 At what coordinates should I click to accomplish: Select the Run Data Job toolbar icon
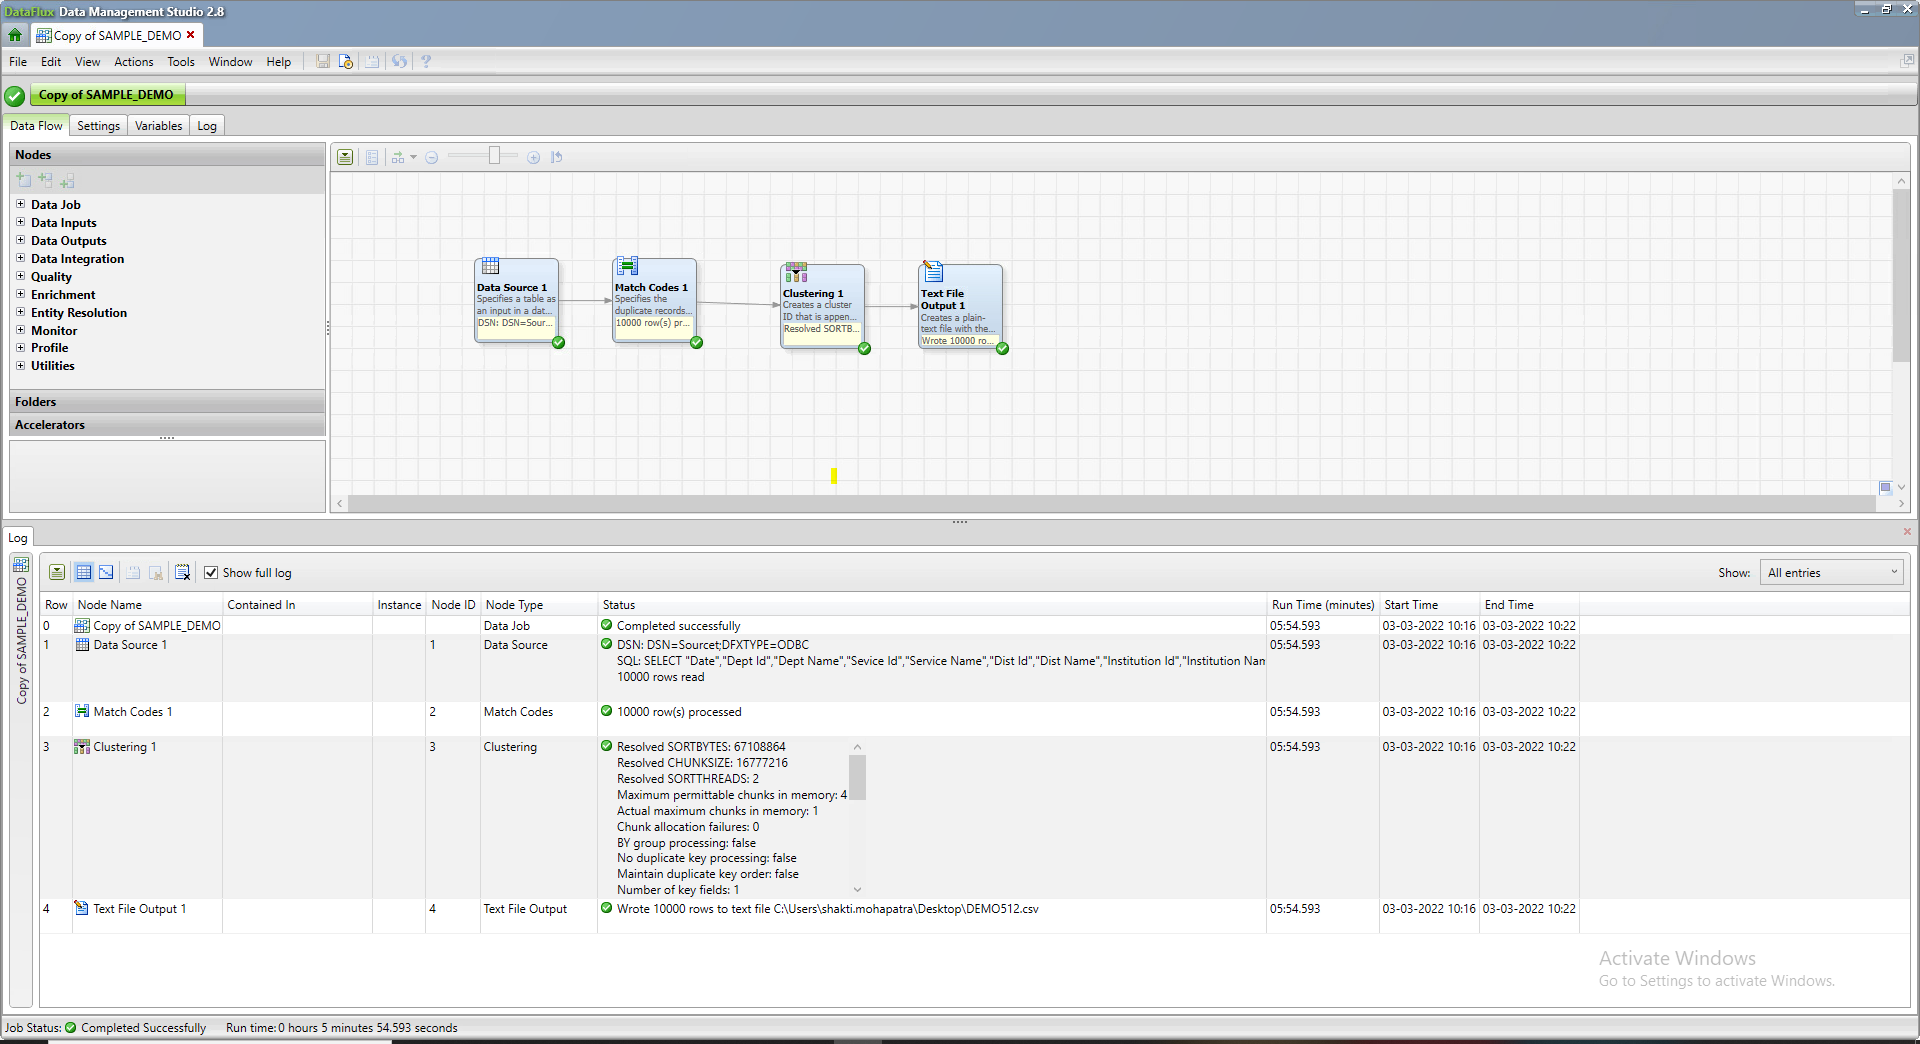click(346, 61)
